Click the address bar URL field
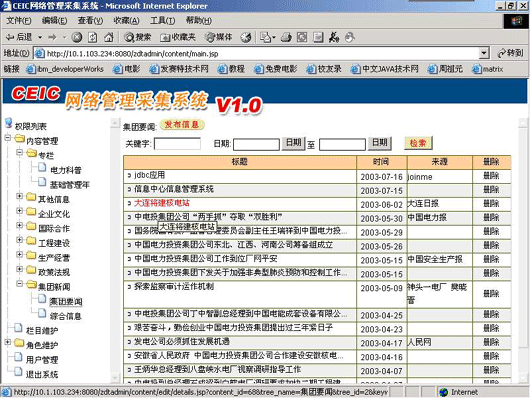 click(x=257, y=53)
